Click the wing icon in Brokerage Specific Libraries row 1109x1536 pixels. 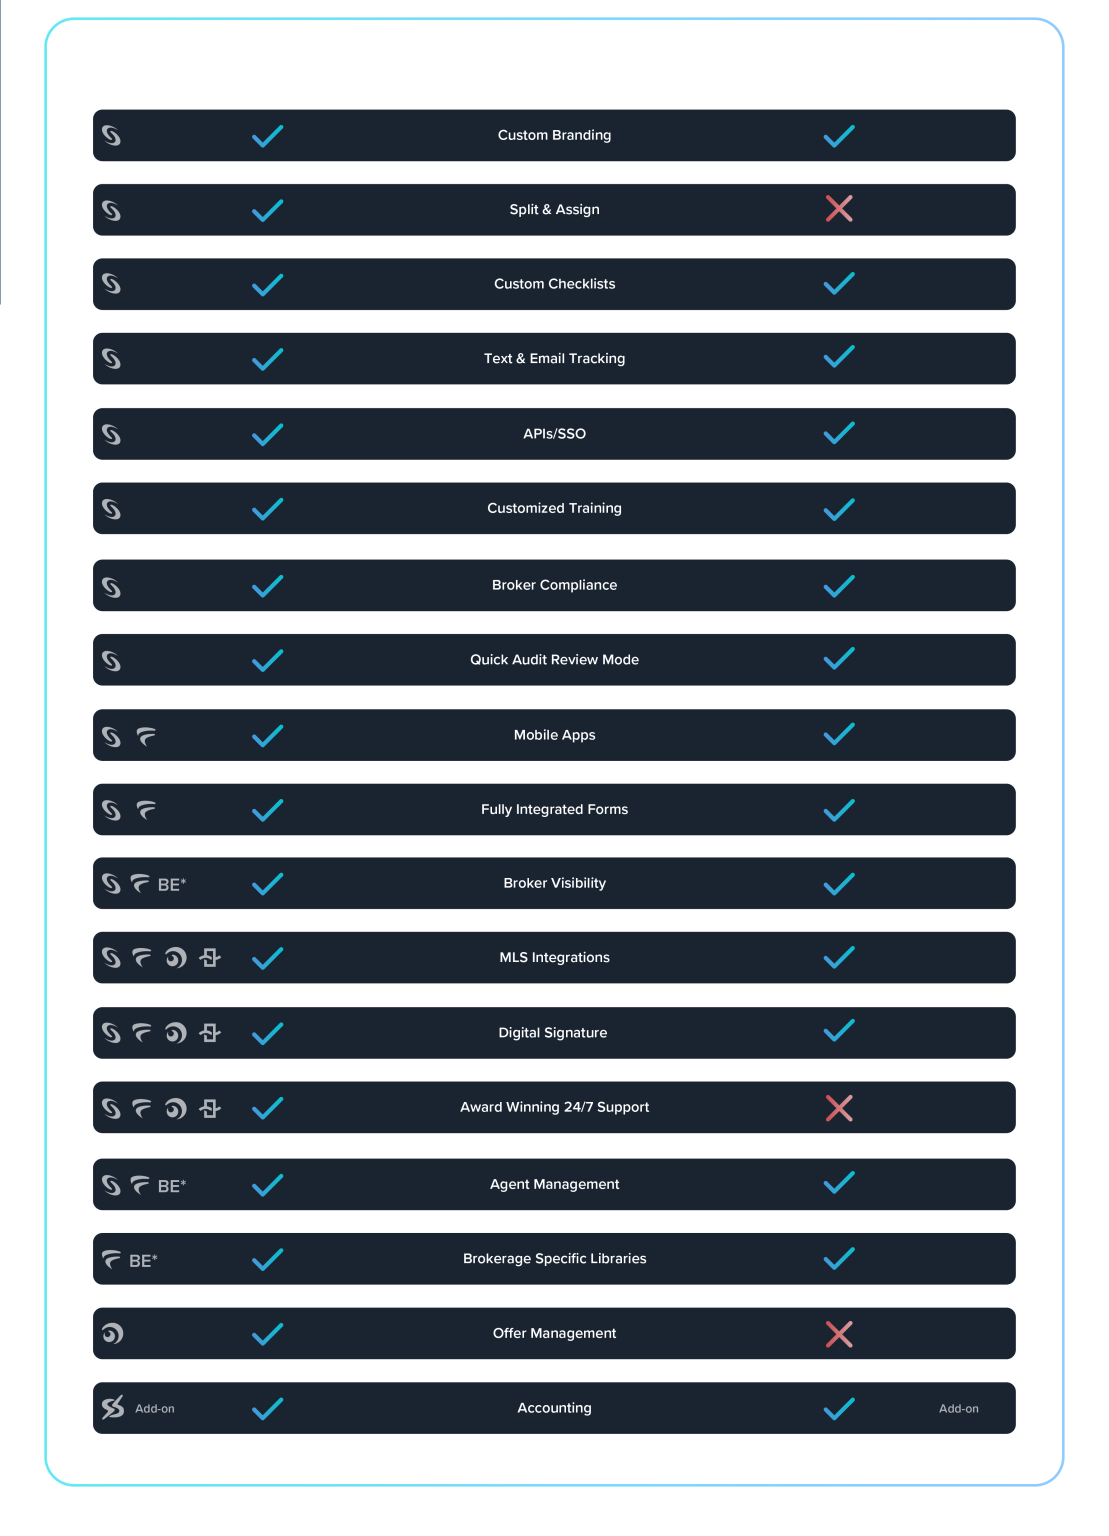112,1259
